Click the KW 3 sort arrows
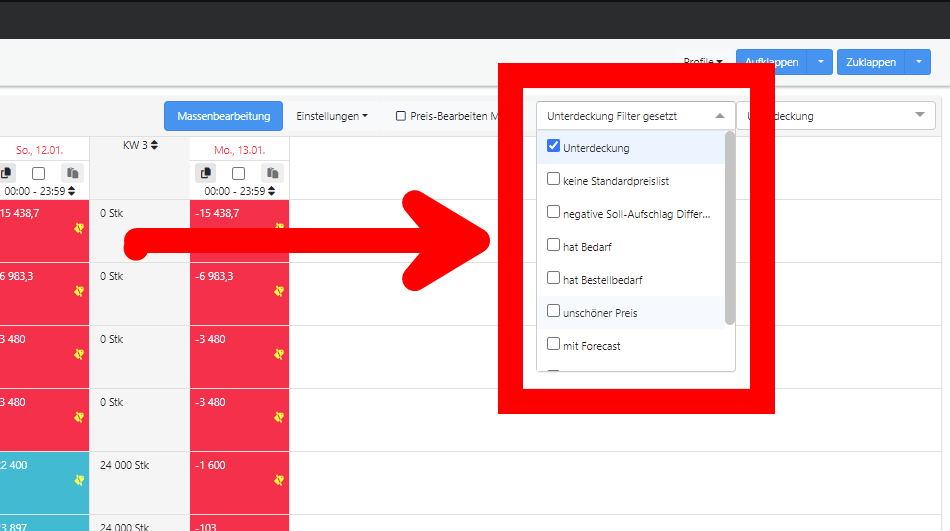This screenshot has width=950, height=531. pyautogui.click(x=154, y=145)
